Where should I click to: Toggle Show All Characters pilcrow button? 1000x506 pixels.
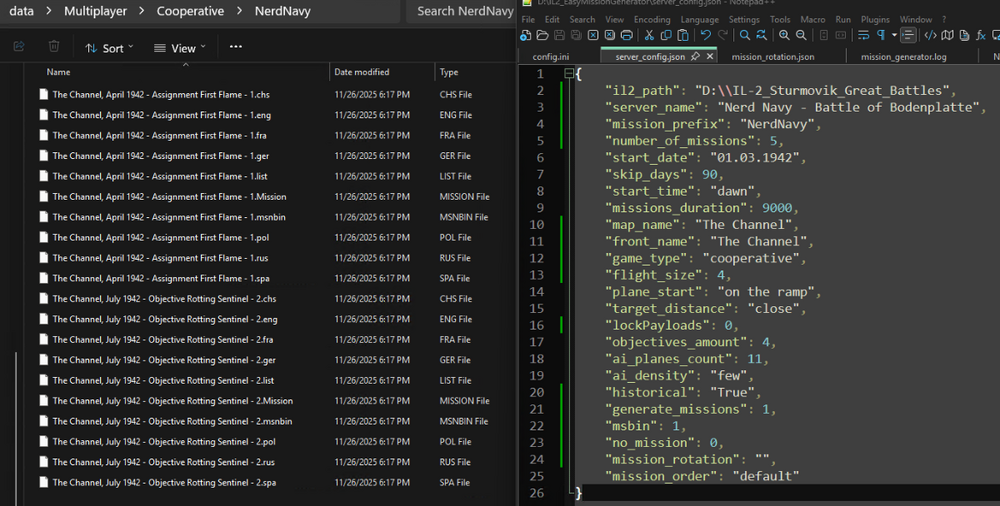tap(881, 35)
